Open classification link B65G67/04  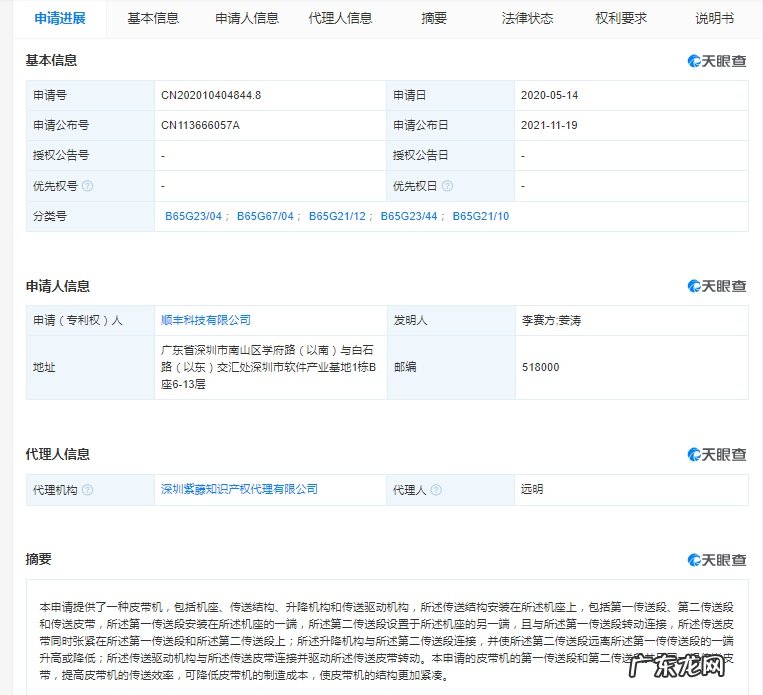(x=265, y=216)
